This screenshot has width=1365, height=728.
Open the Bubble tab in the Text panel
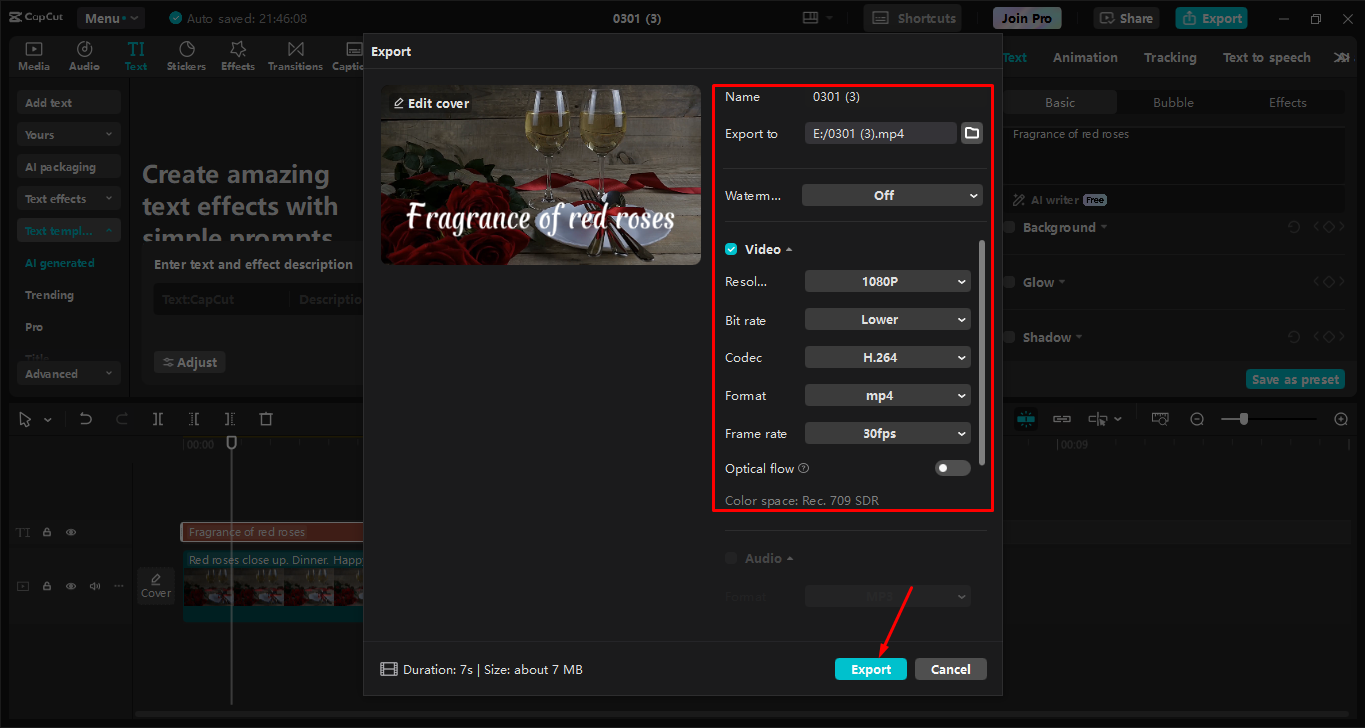click(1172, 102)
